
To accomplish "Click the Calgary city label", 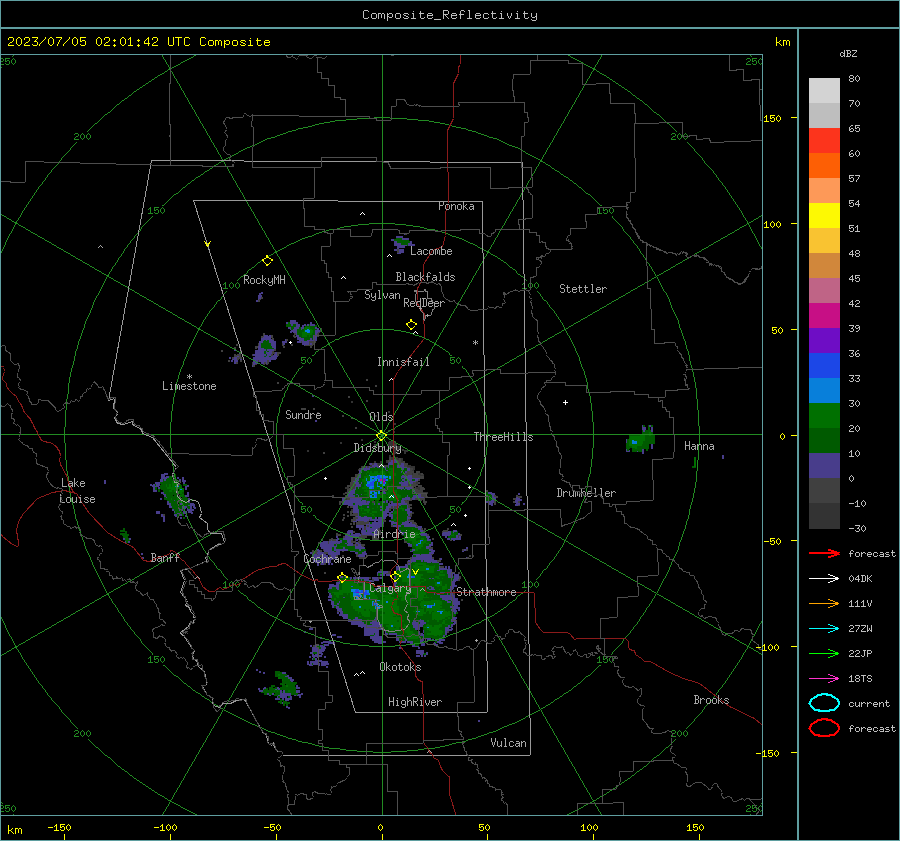I will (390, 588).
